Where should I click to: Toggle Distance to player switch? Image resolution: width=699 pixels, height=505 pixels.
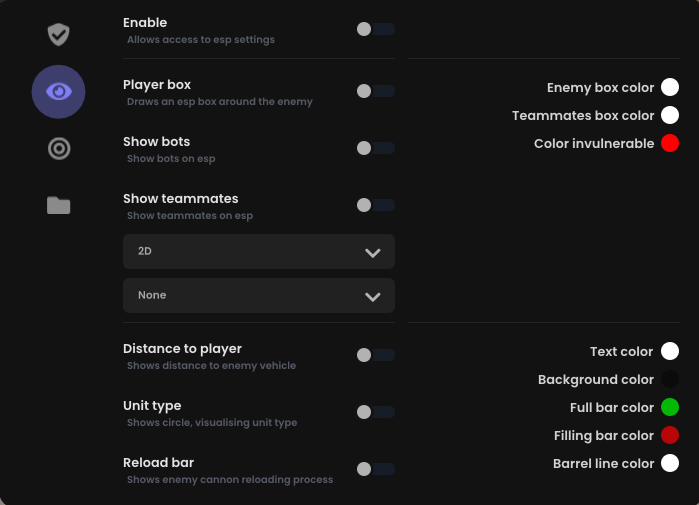point(375,355)
